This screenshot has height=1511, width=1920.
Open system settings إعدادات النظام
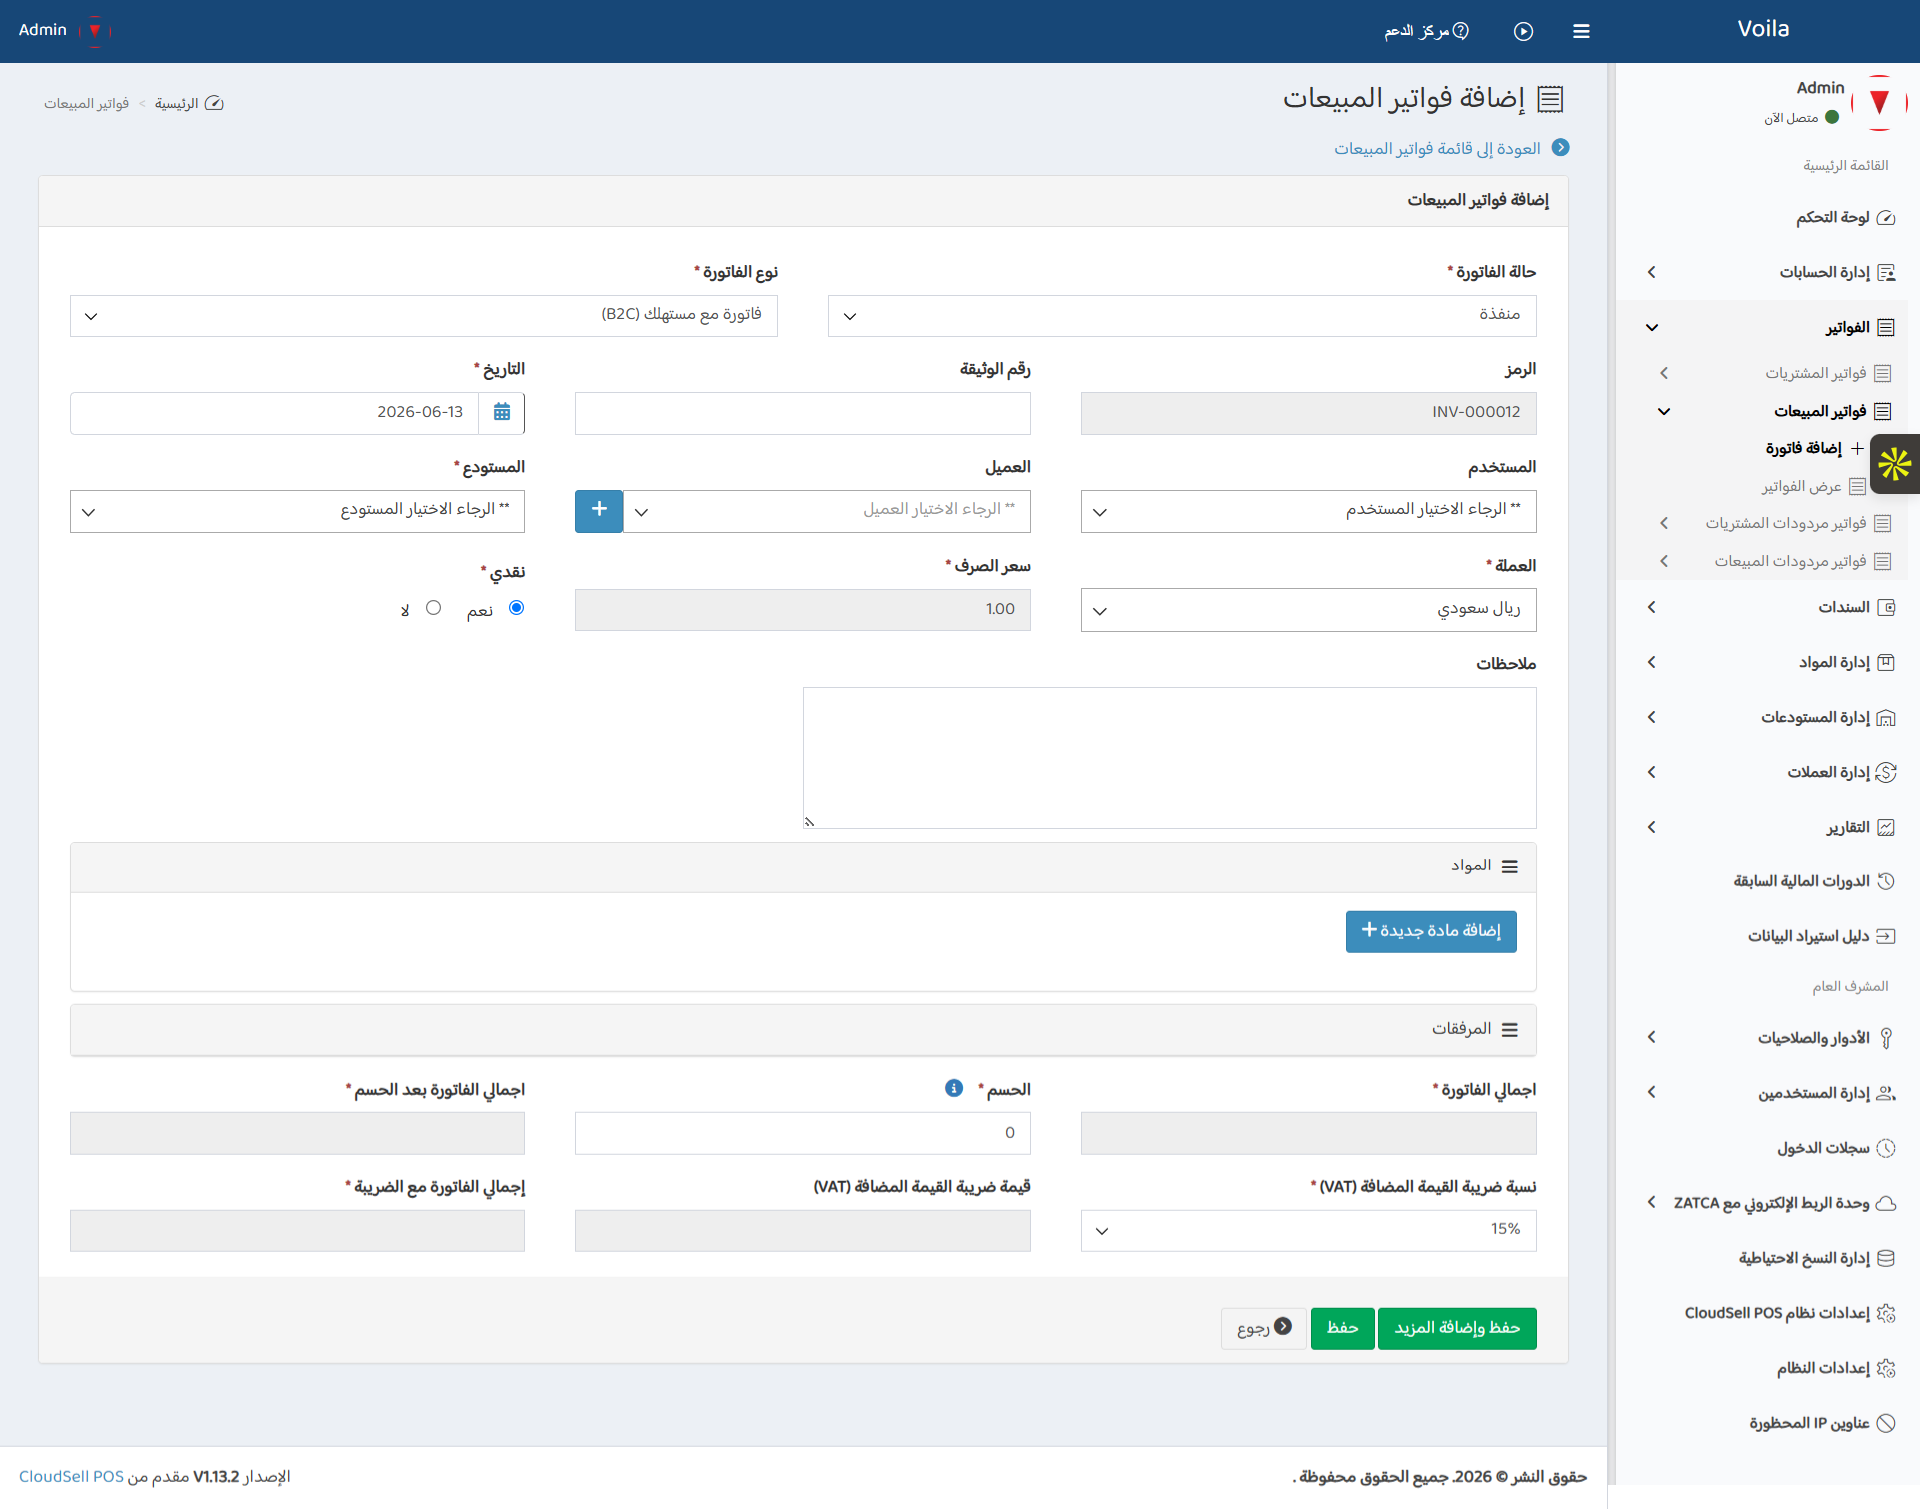[x=1835, y=1368]
